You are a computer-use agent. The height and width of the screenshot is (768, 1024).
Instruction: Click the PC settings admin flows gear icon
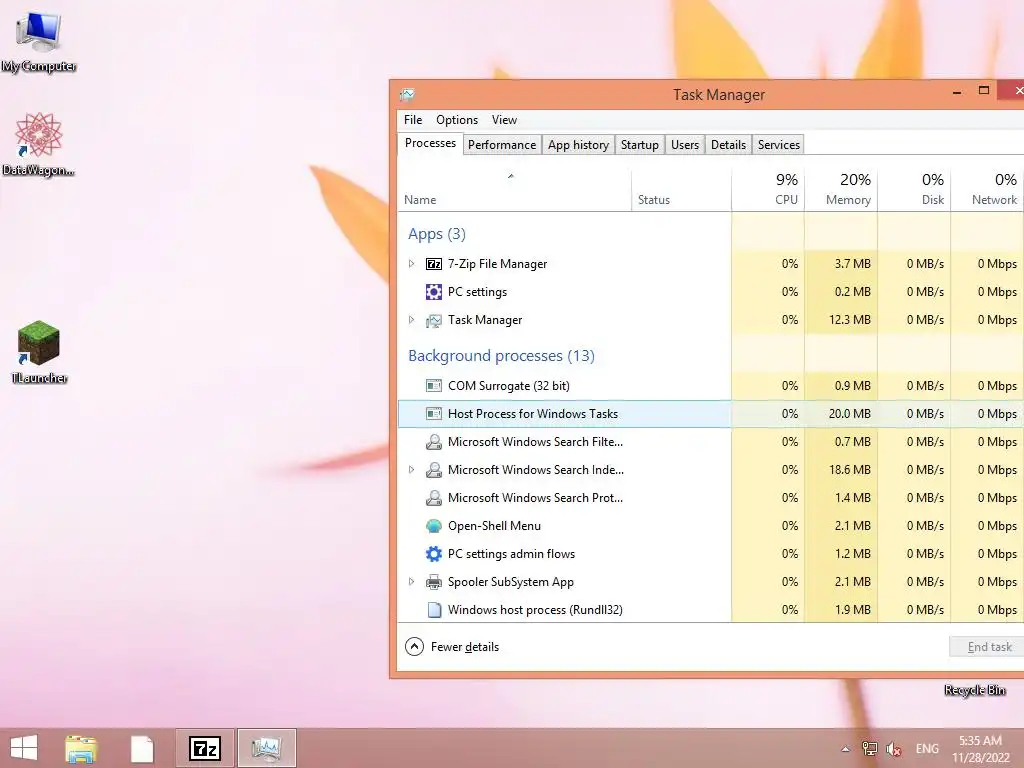pos(434,554)
